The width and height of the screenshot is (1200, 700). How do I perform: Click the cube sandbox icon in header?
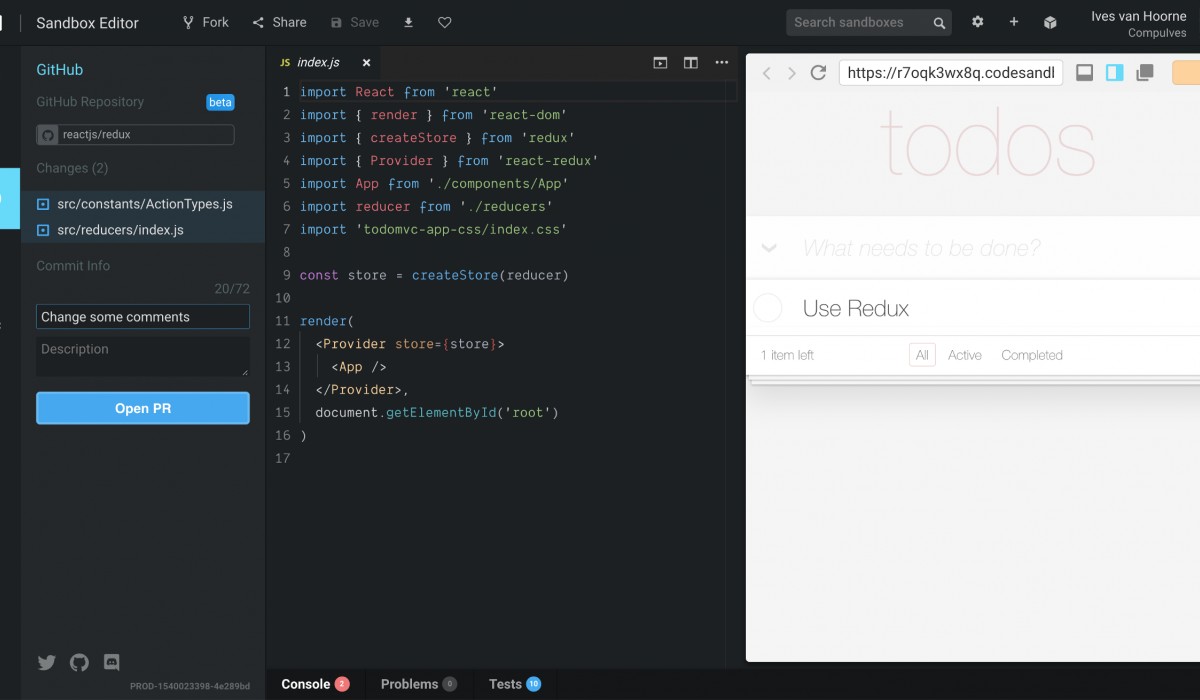1050,22
